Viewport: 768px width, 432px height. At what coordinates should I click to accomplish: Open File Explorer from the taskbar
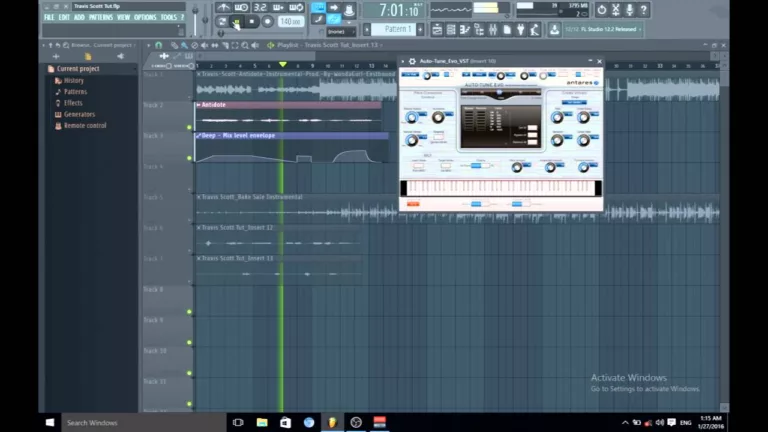262,422
